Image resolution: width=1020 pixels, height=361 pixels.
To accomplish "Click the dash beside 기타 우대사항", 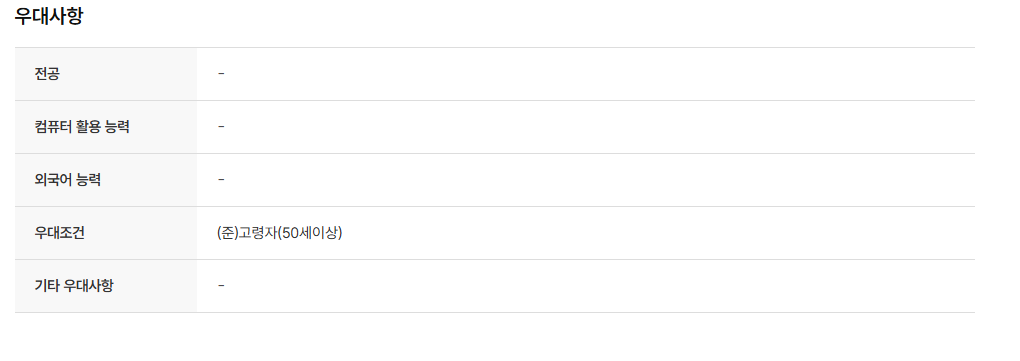I will coord(221,286).
